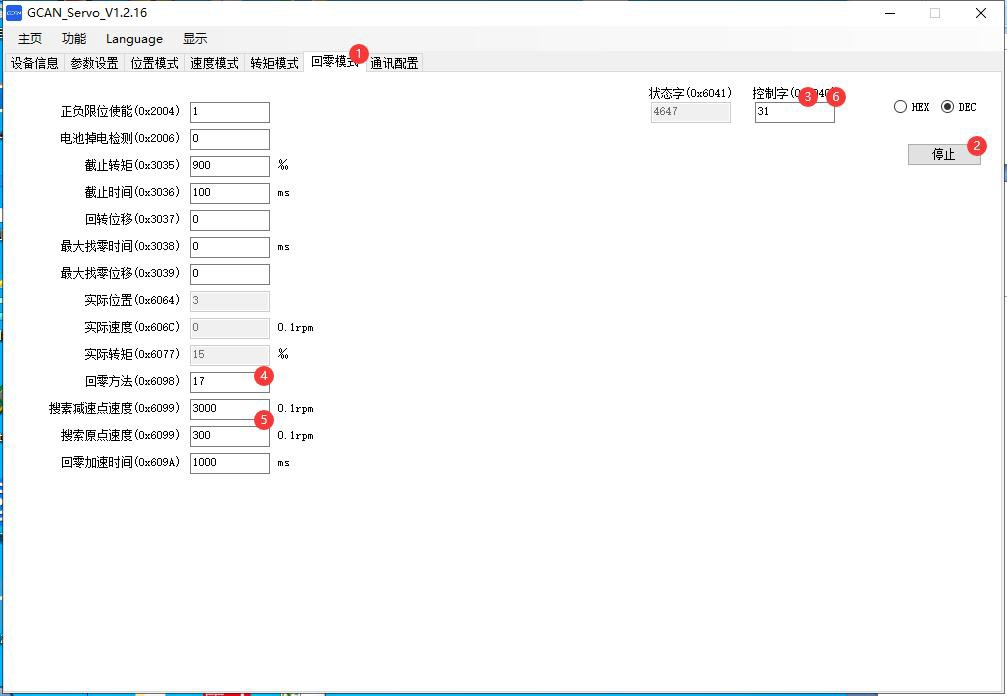Screen dimensions: 1007x696
Task: Open the 功能 menu
Action: [74, 39]
